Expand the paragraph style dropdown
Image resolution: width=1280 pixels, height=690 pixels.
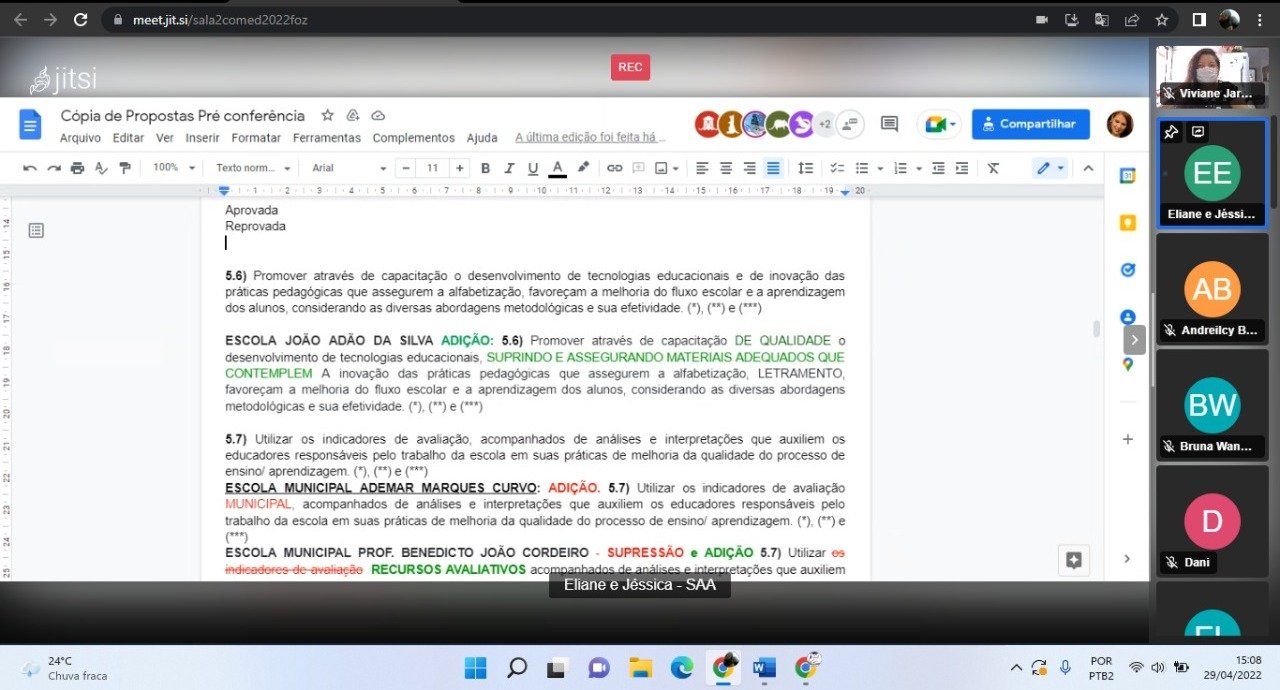(x=253, y=168)
